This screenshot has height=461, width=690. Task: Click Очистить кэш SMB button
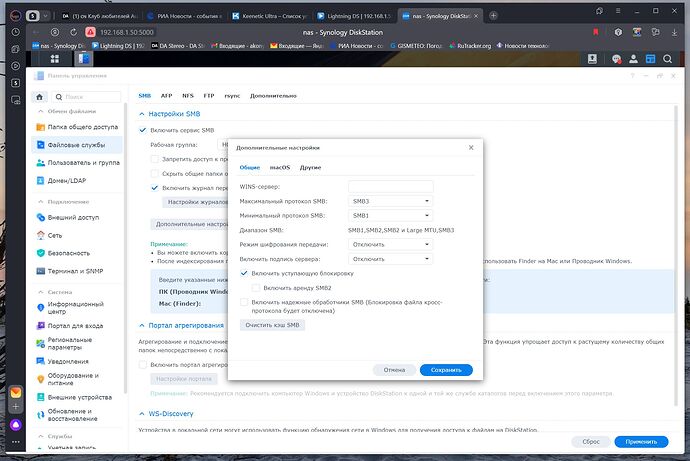coord(272,325)
